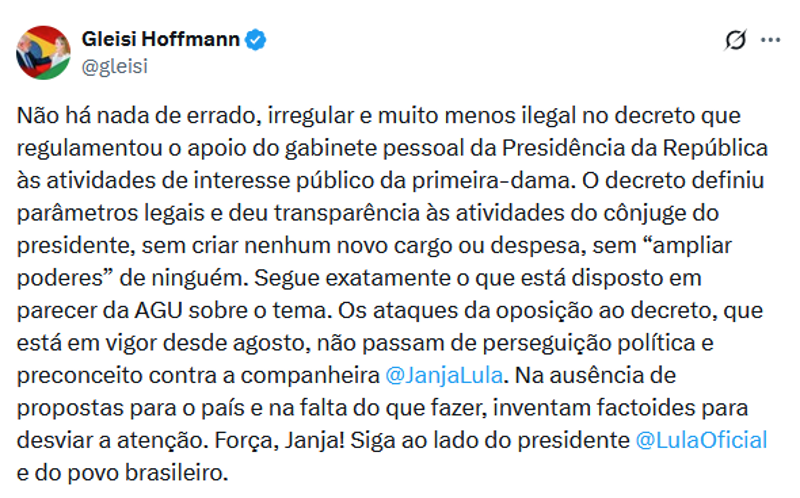Screen dimensions: 800x498
Task: Open the @LulaOficial mention
Action: 701,440
